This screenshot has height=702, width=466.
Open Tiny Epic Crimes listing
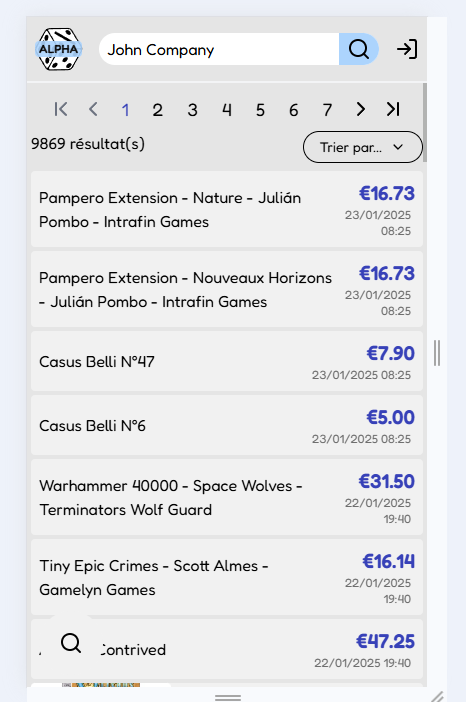click(x=227, y=578)
